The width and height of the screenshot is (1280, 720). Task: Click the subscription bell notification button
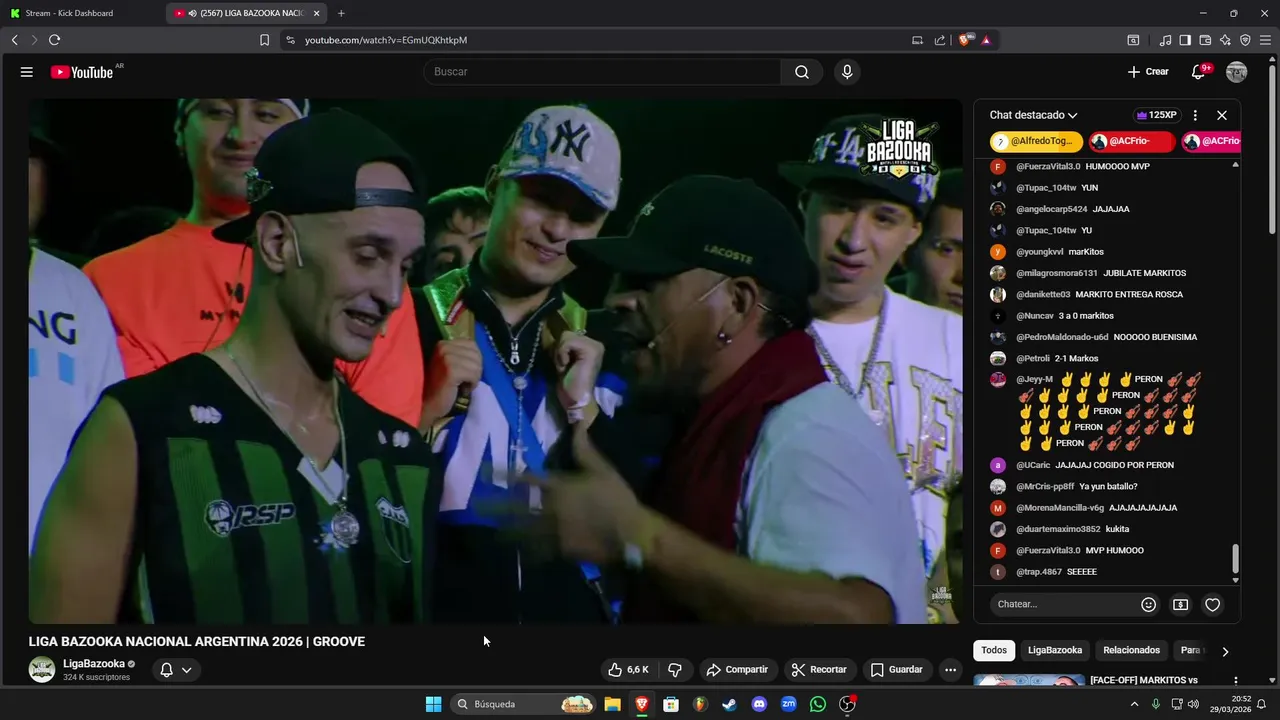point(176,670)
